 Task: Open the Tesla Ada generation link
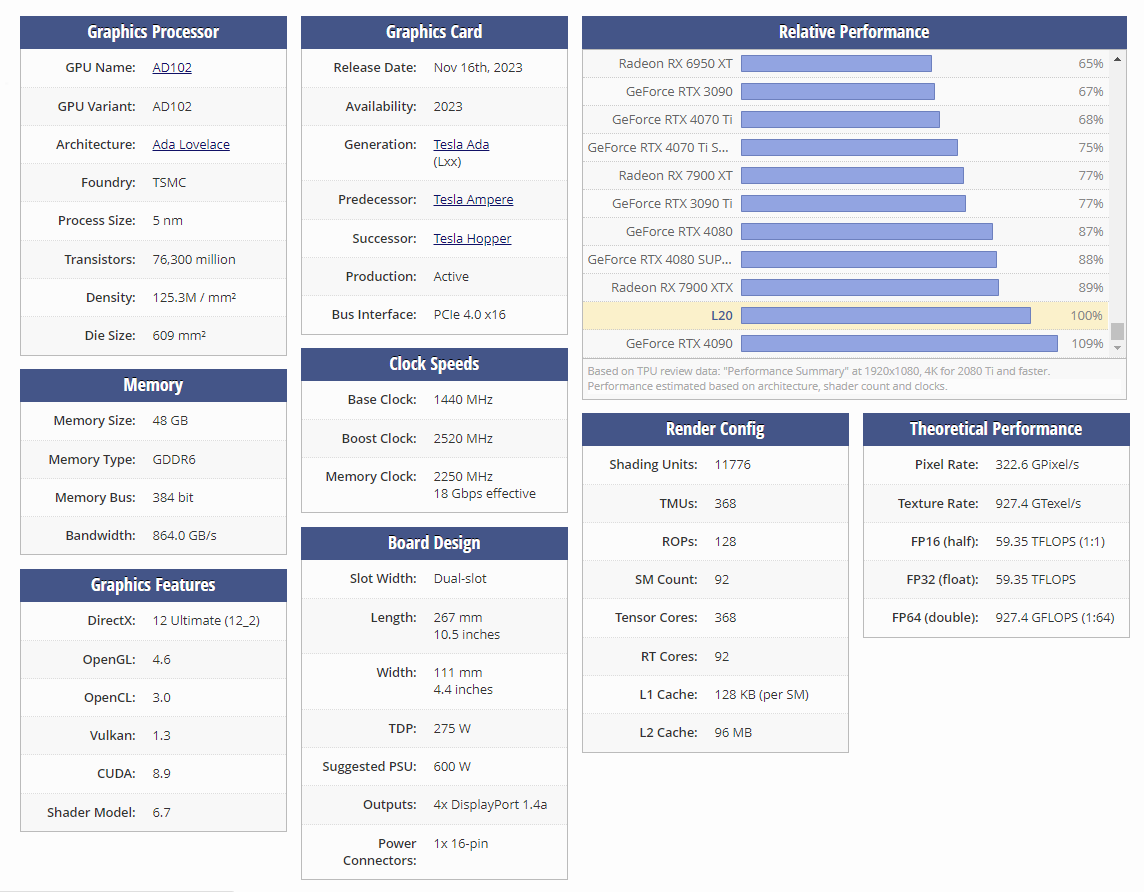pos(461,144)
